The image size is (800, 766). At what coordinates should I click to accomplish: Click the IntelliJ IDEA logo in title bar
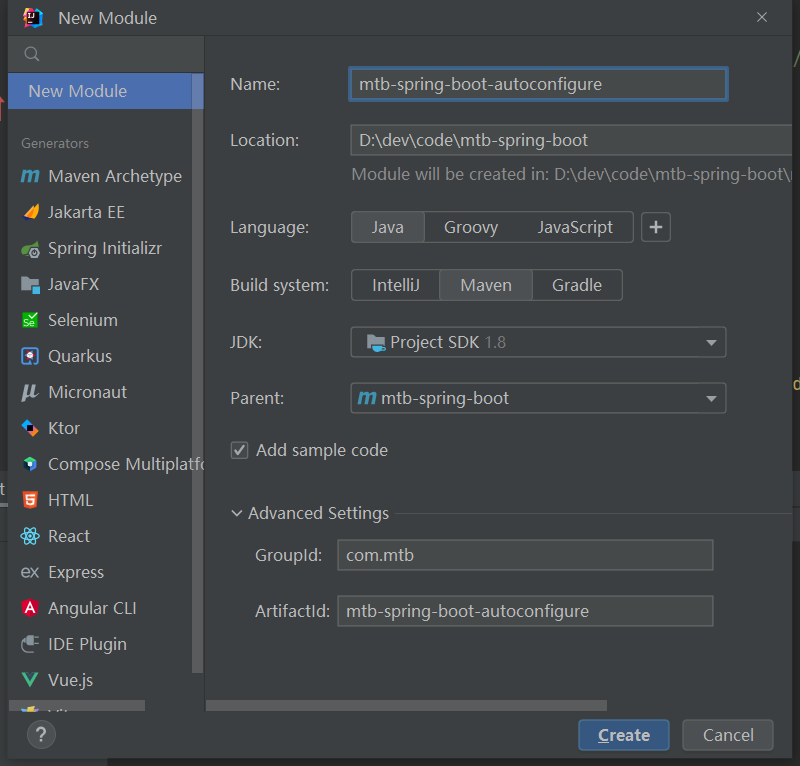(x=33, y=18)
